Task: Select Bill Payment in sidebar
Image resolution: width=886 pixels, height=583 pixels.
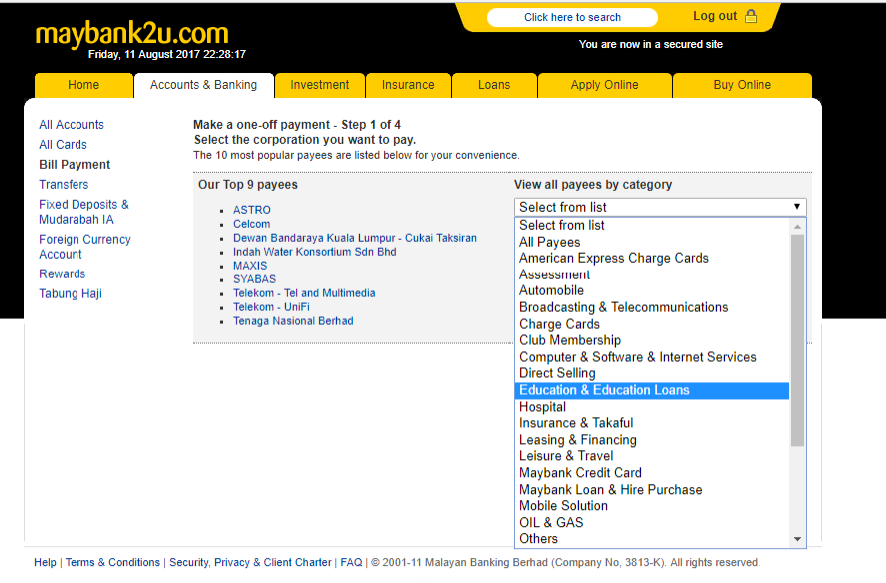Action: [75, 164]
